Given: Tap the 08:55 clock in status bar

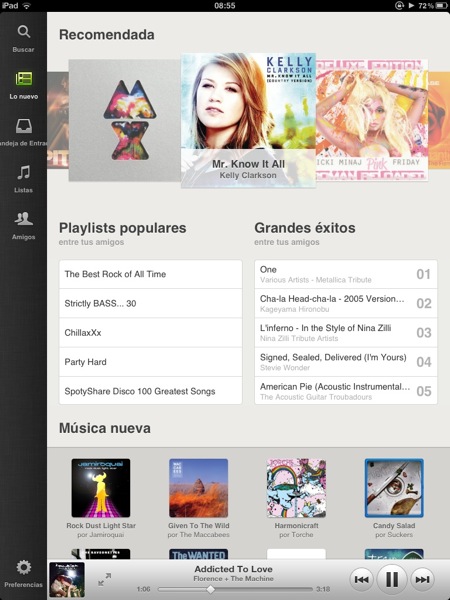Looking at the screenshot, I should pyautogui.click(x=225, y=5).
